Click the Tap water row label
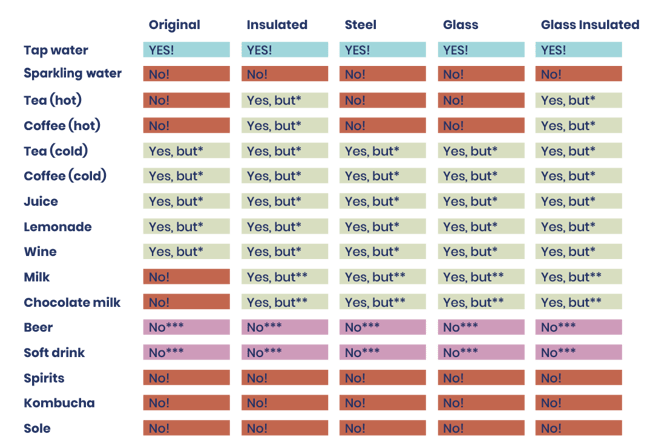 [x=55, y=50]
